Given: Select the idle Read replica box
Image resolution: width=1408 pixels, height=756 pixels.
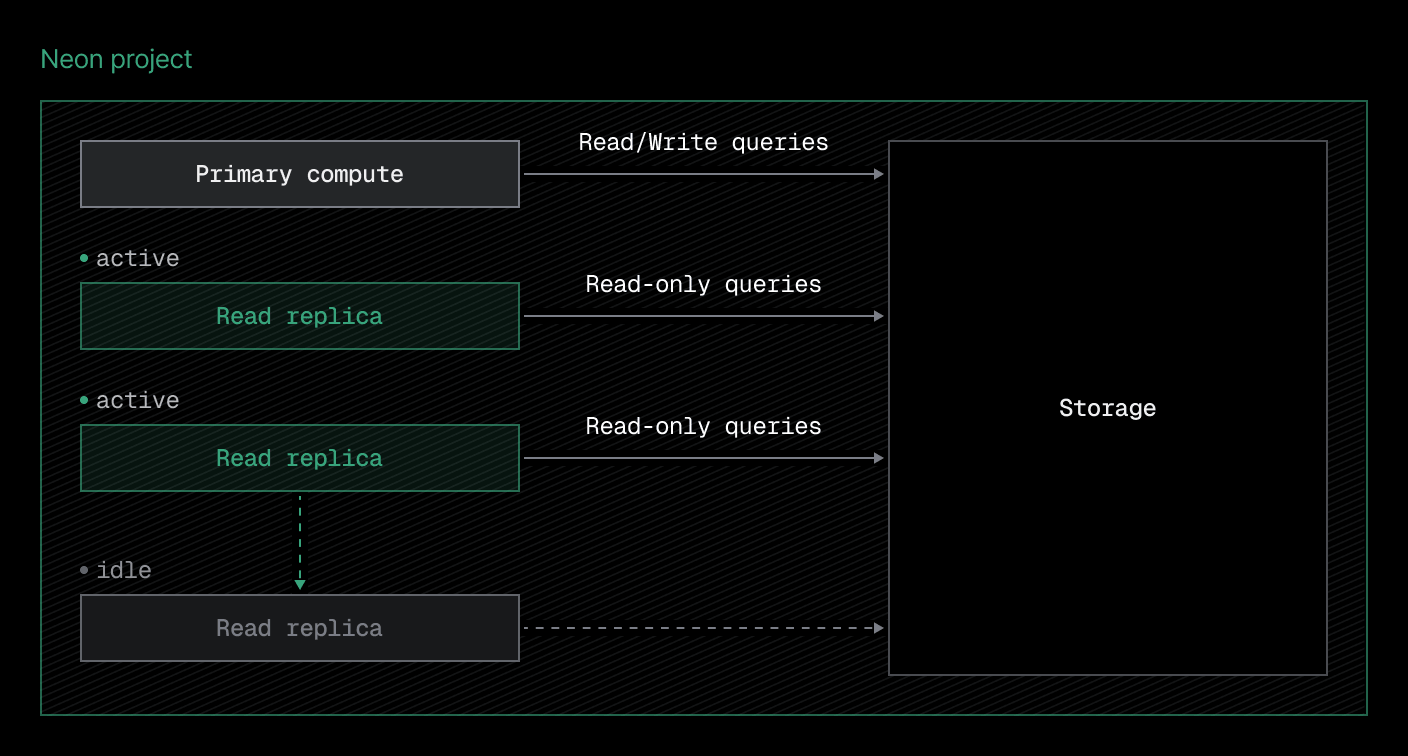Looking at the screenshot, I should pyautogui.click(x=300, y=628).
